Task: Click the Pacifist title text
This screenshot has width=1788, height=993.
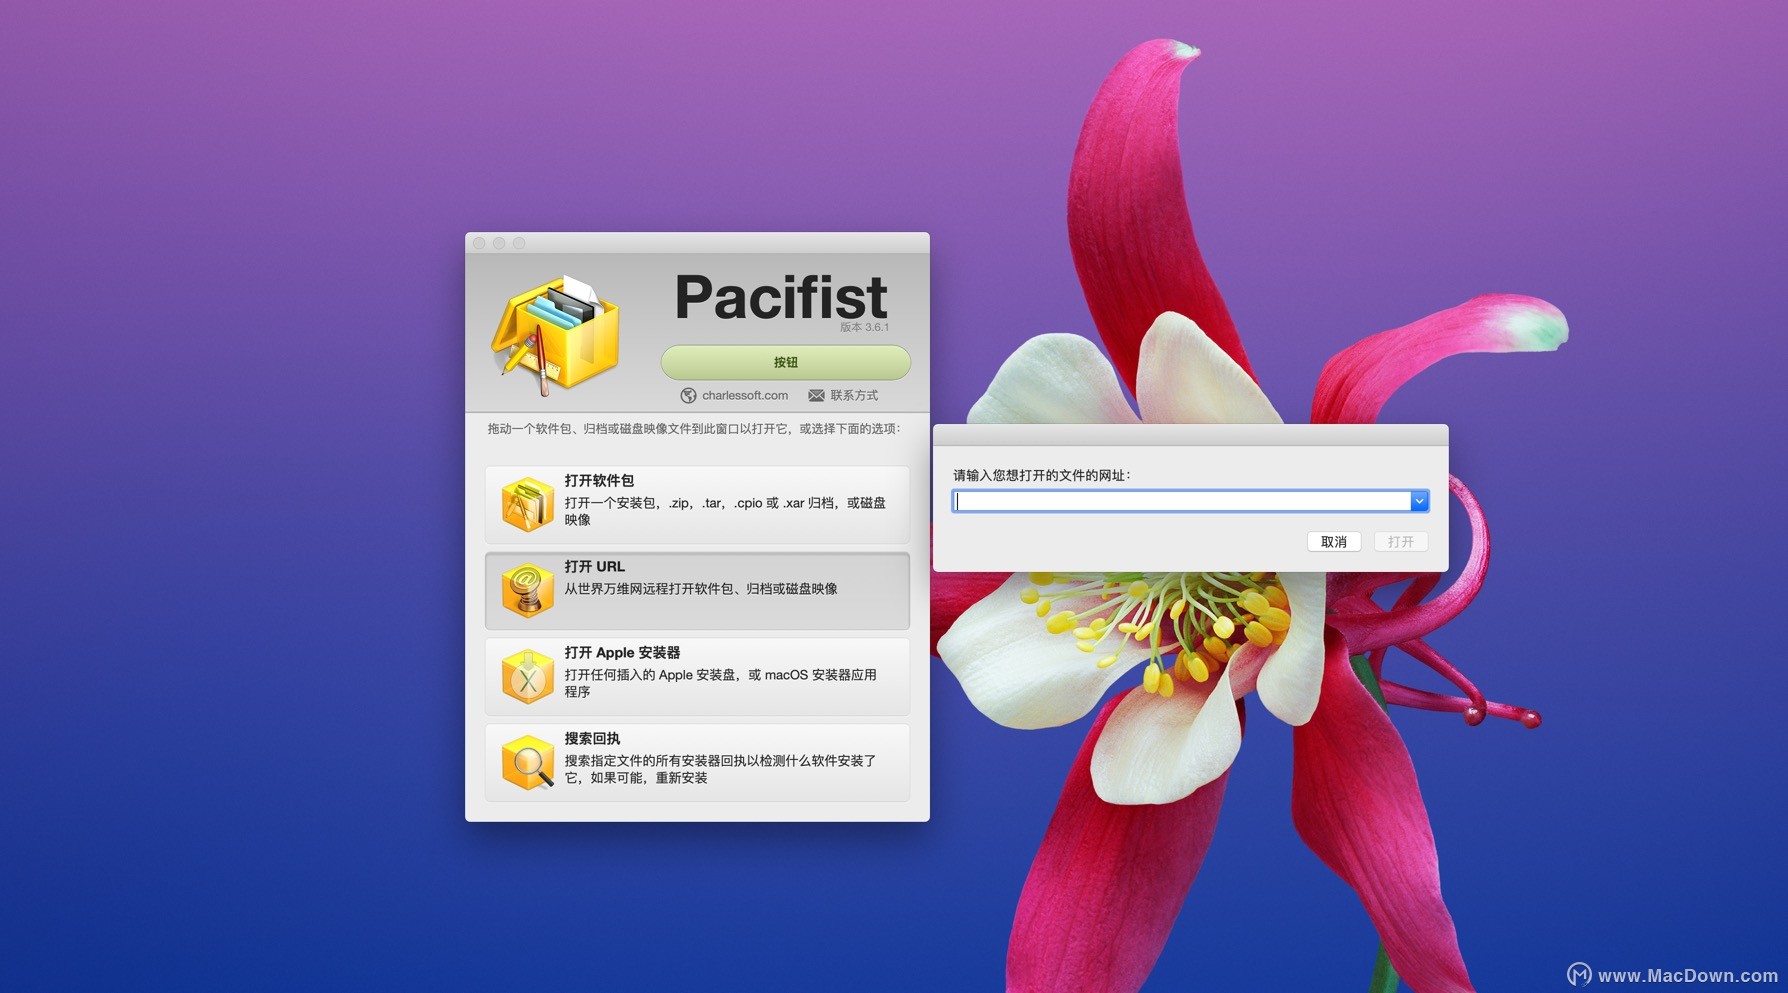Action: click(781, 297)
